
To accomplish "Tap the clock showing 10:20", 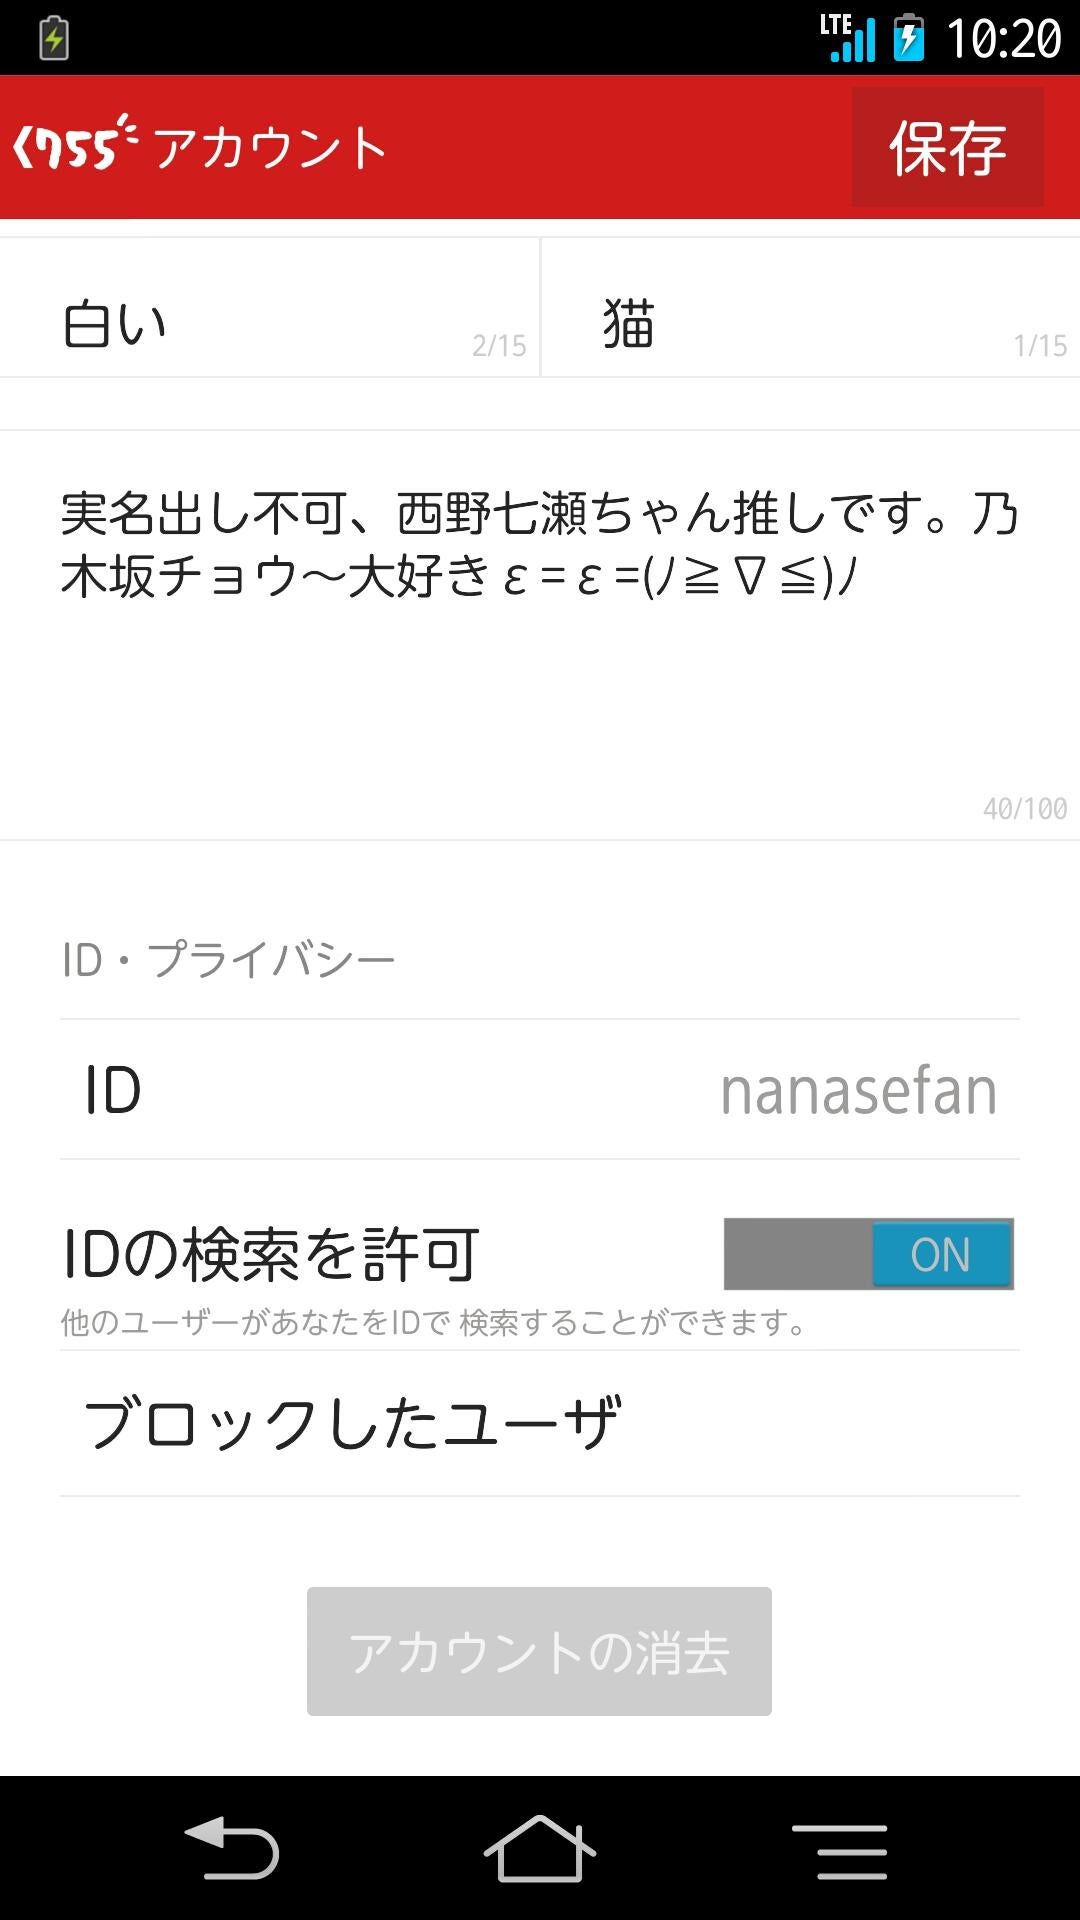I will [x=1003, y=40].
